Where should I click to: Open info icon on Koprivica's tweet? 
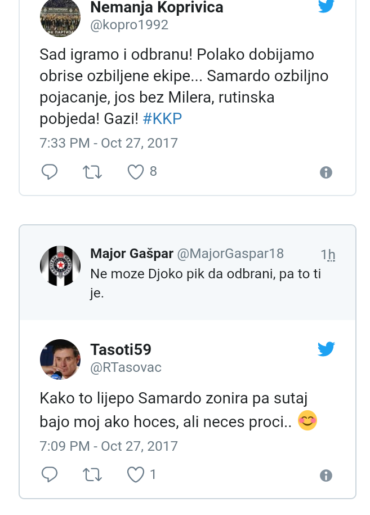click(x=326, y=172)
